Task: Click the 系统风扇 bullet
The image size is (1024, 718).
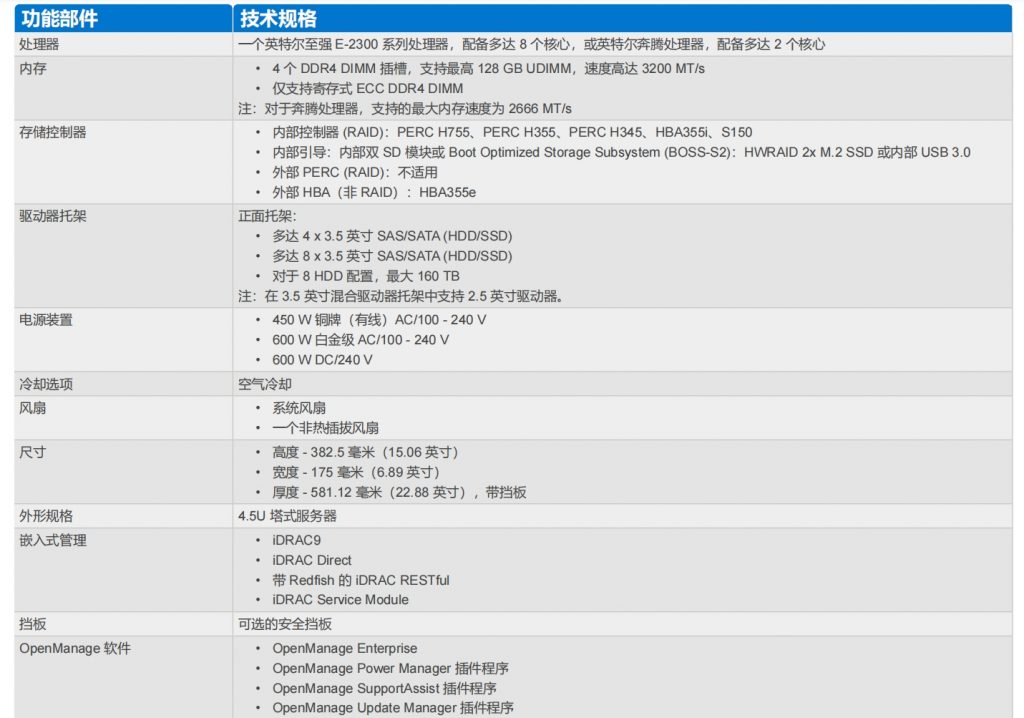Action: coord(299,408)
